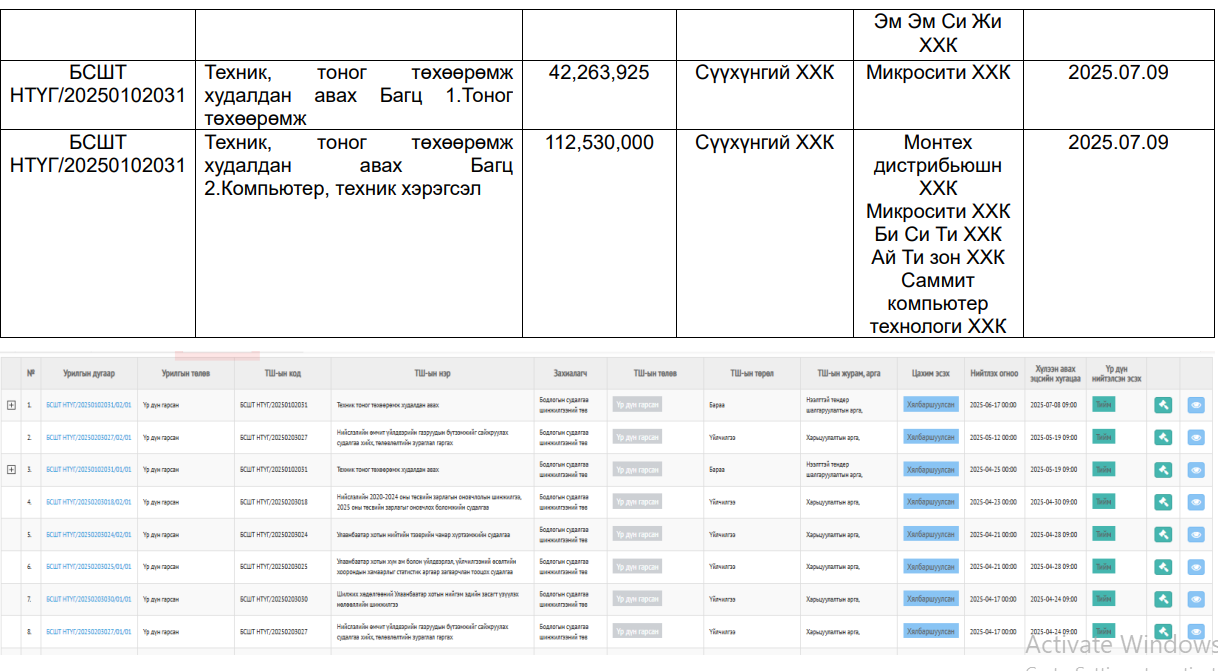Click the green gavel icon in row 2

pyautogui.click(x=1163, y=437)
